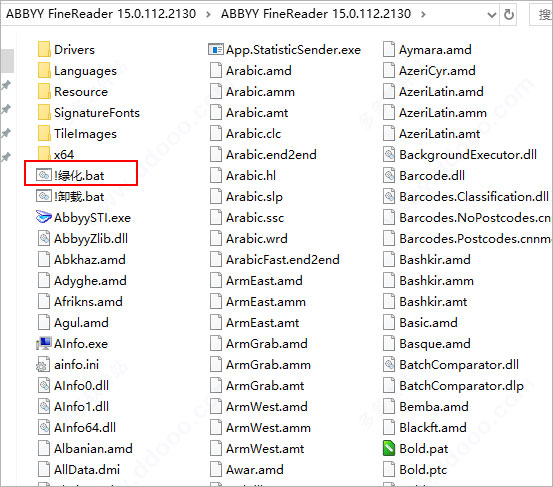Viewport: 553px width, 487px height.
Task: Click the App.StatisticSender.exe application icon
Action: tap(215, 49)
